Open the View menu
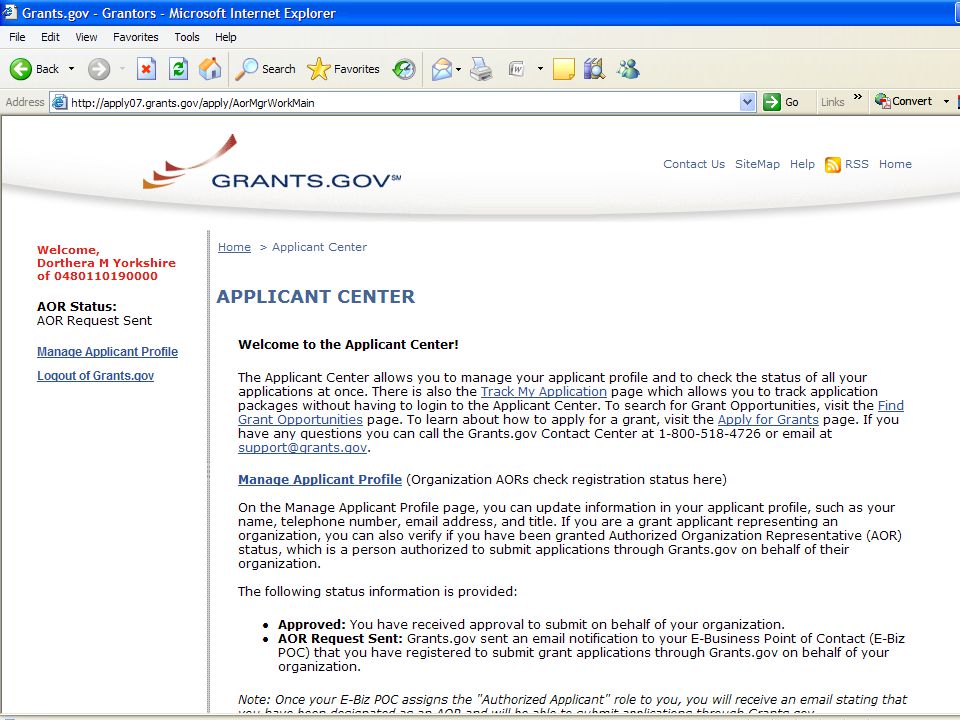The image size is (960, 720). 86,37
